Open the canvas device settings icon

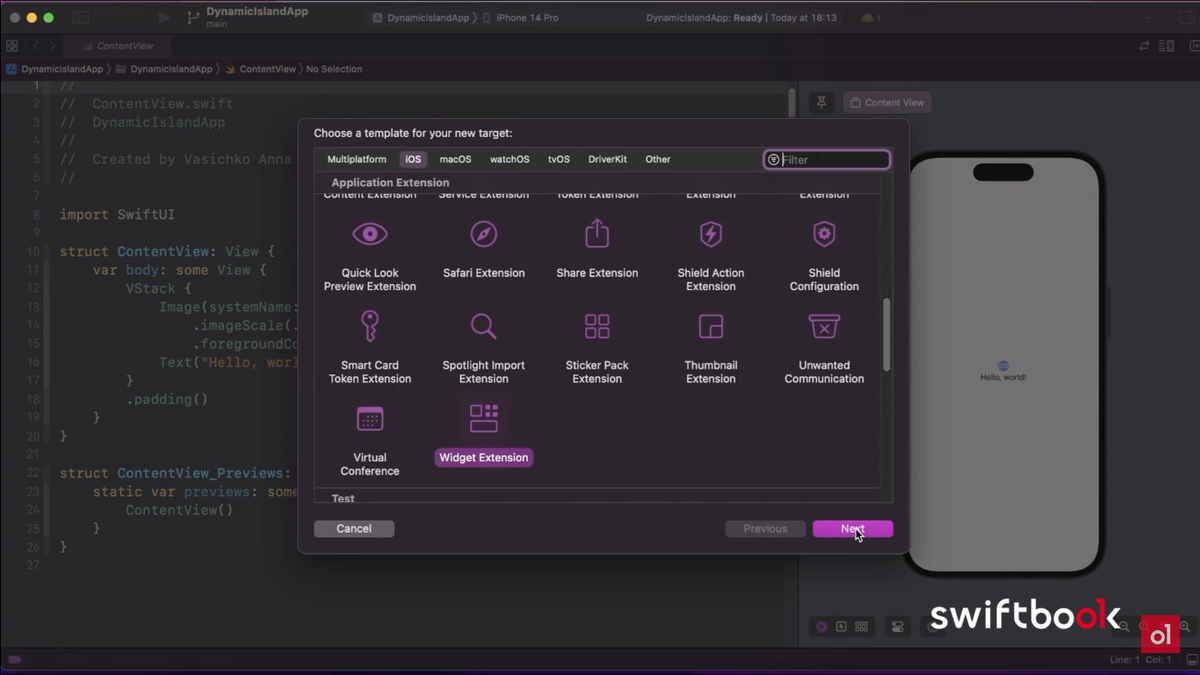(897, 627)
